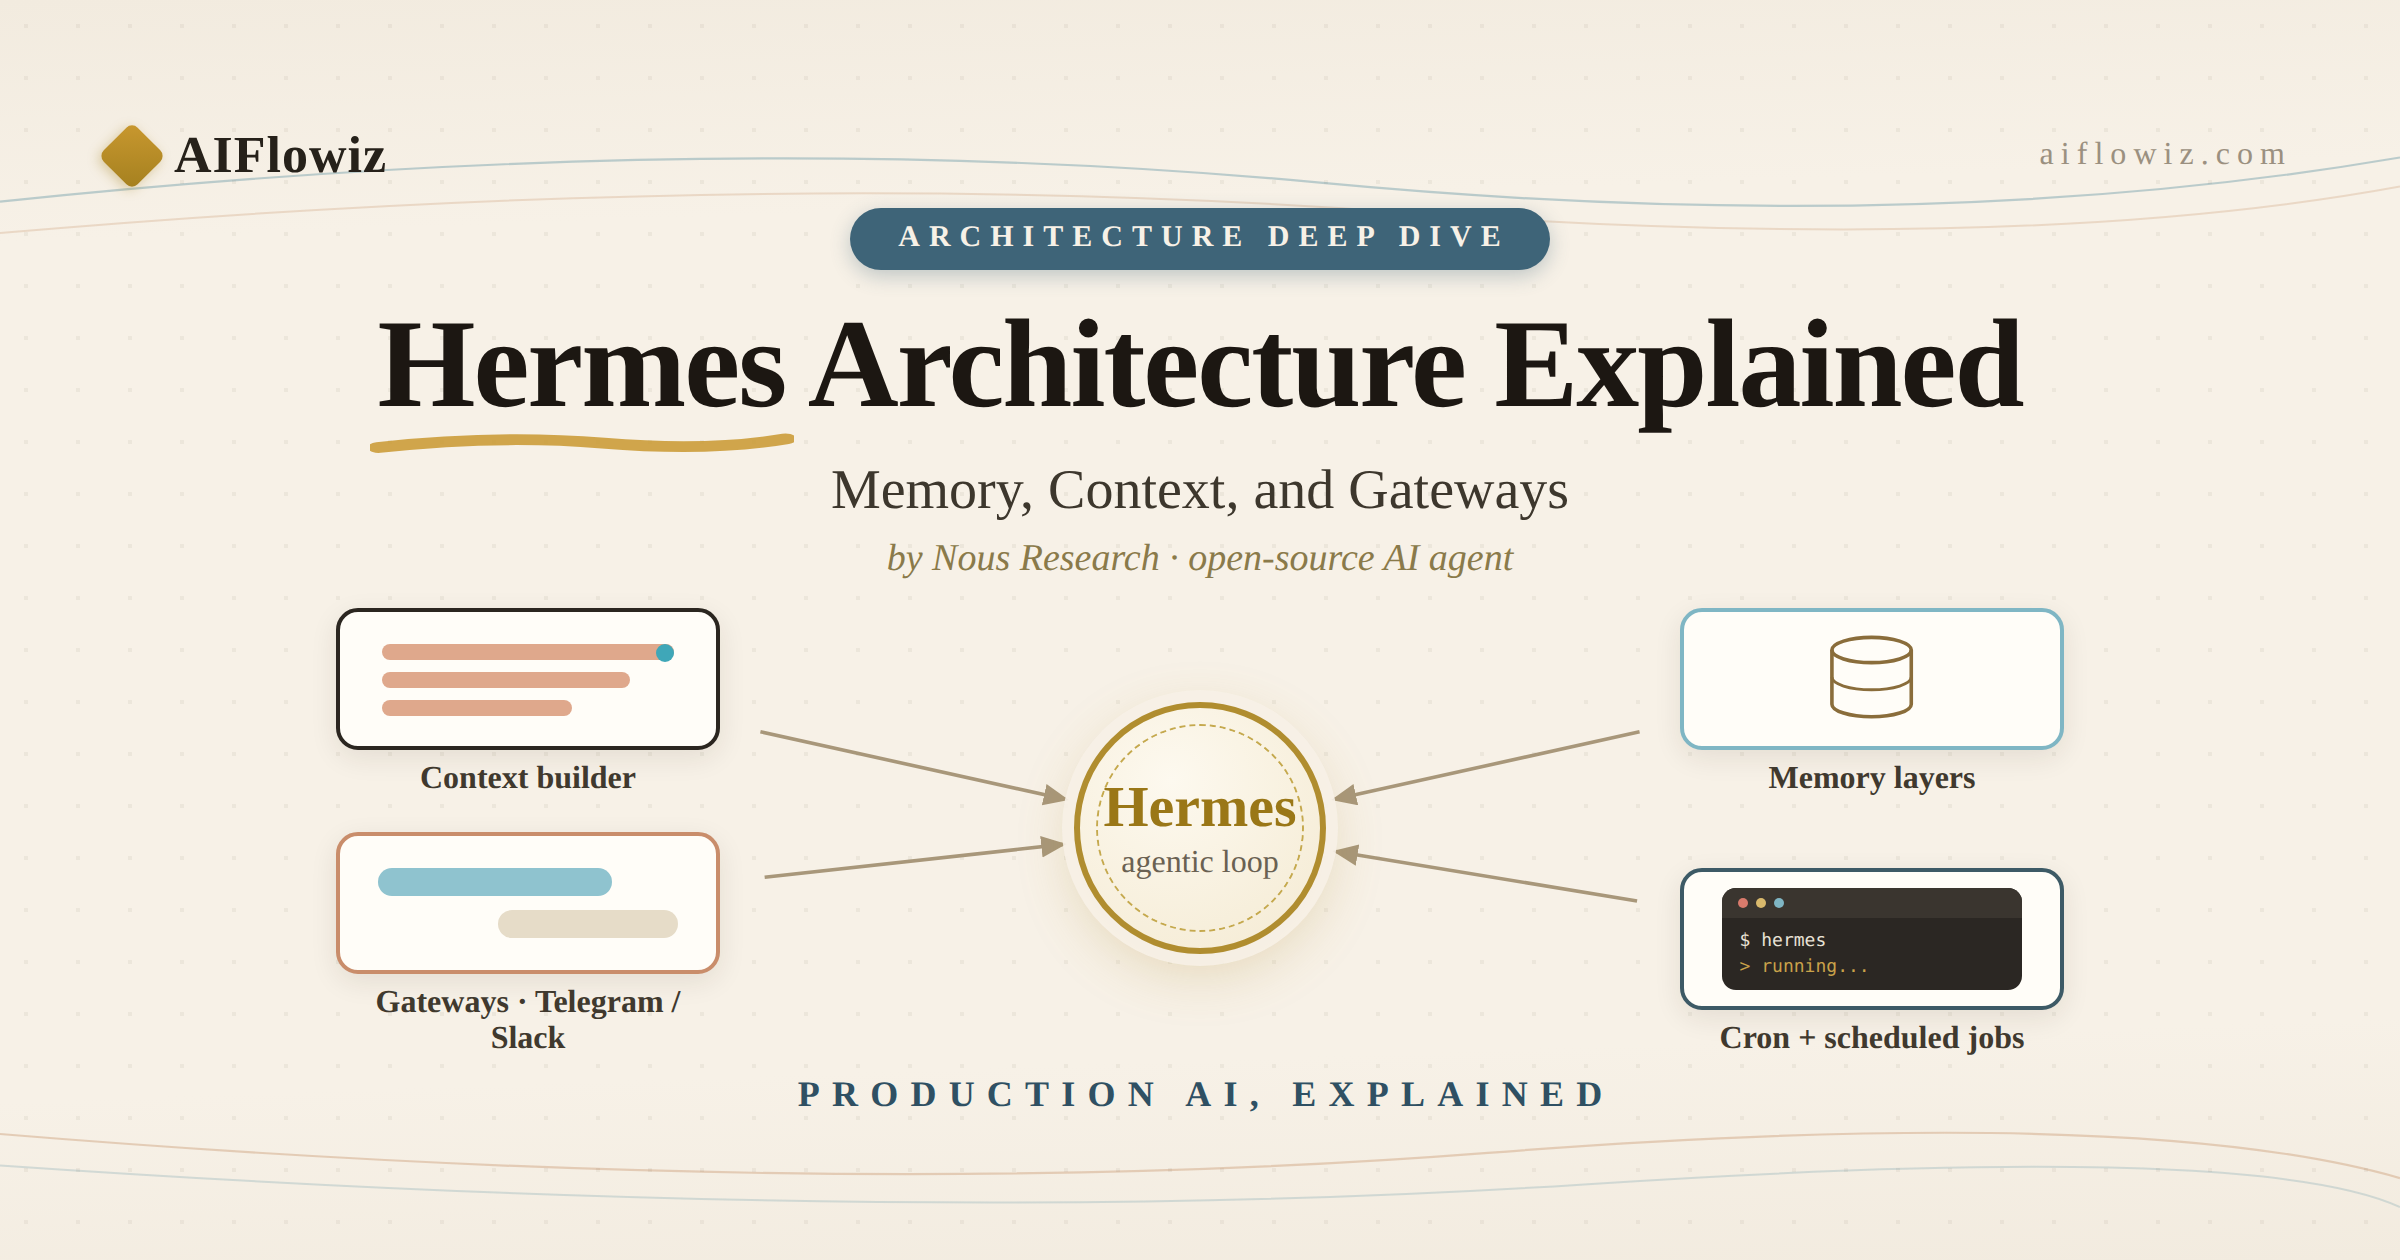Click the database cylinder icon
Image resolution: width=2400 pixels, height=1260 pixels.
tap(1871, 677)
